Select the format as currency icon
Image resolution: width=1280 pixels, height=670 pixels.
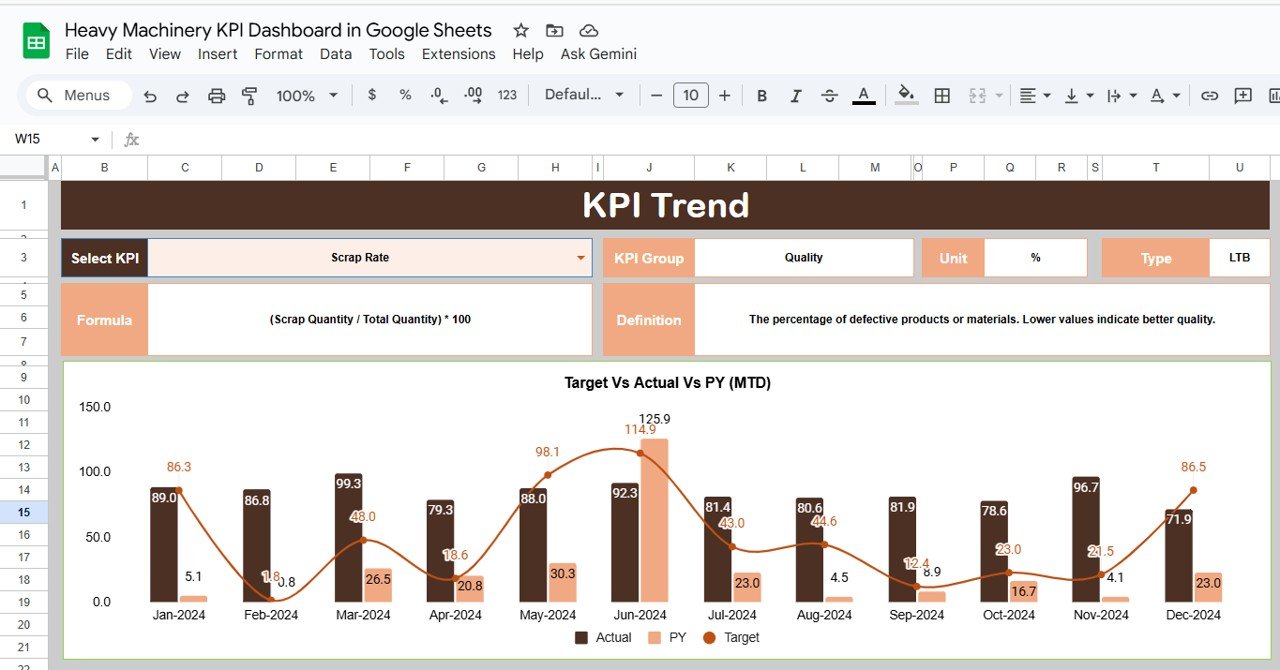point(371,95)
